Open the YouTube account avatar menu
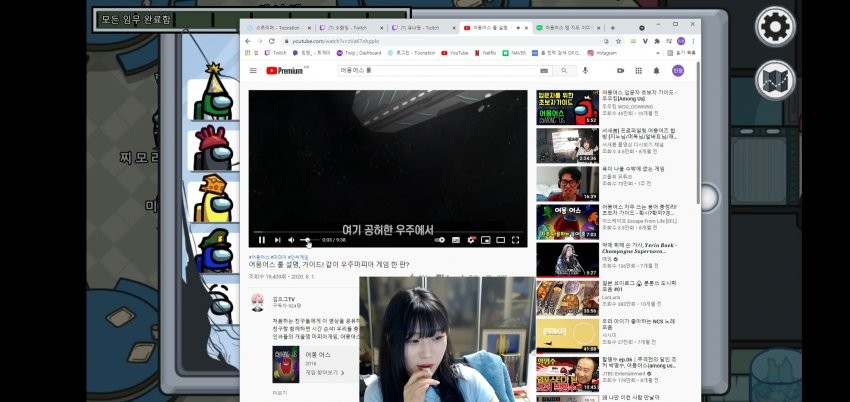This screenshot has width=850, height=402. pos(678,70)
